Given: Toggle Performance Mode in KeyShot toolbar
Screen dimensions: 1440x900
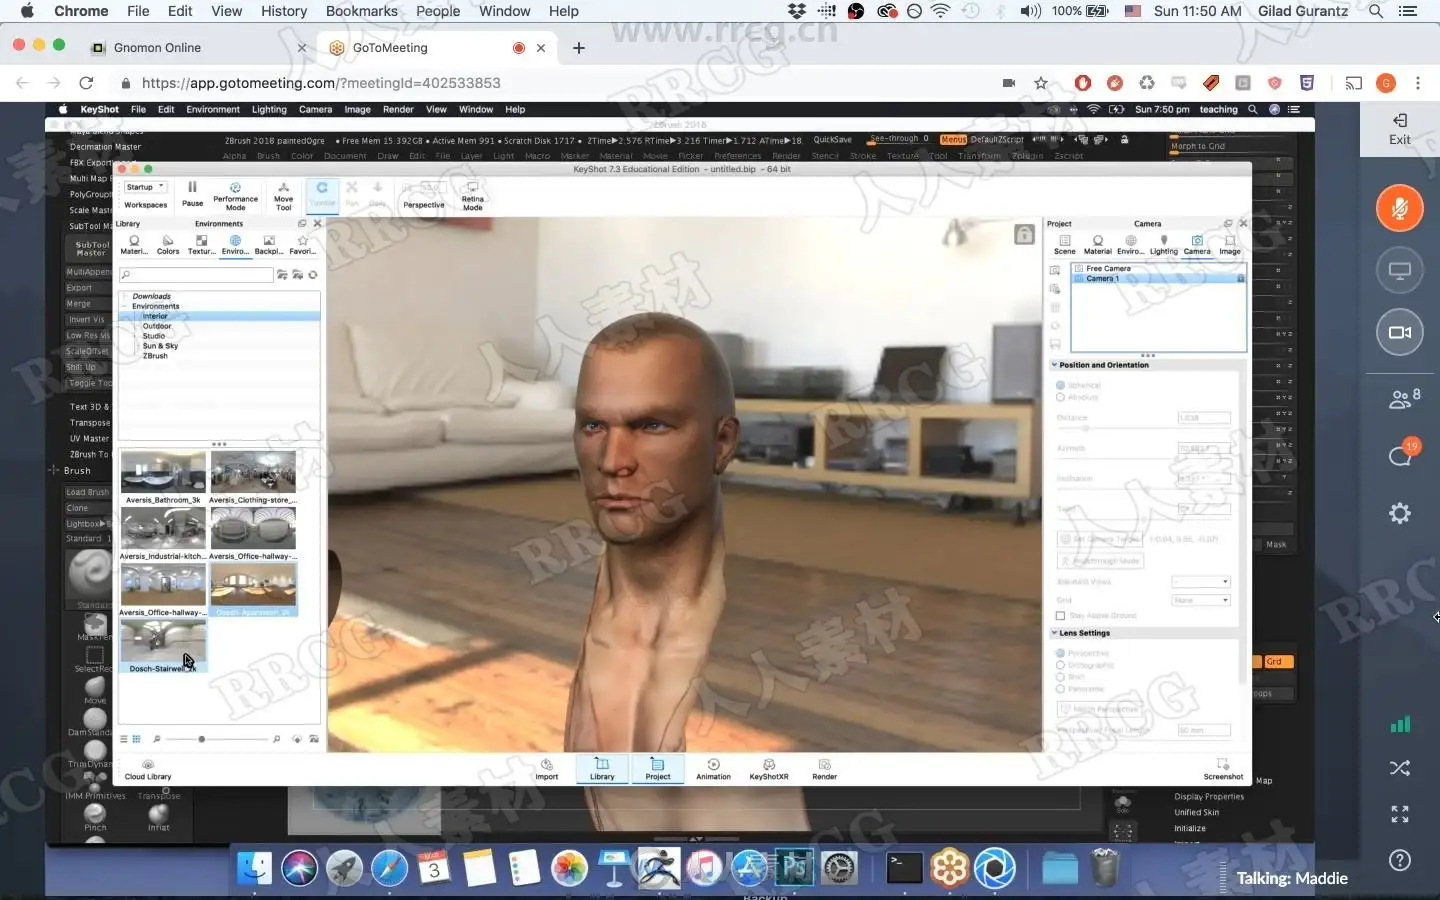Looking at the screenshot, I should (x=235, y=196).
